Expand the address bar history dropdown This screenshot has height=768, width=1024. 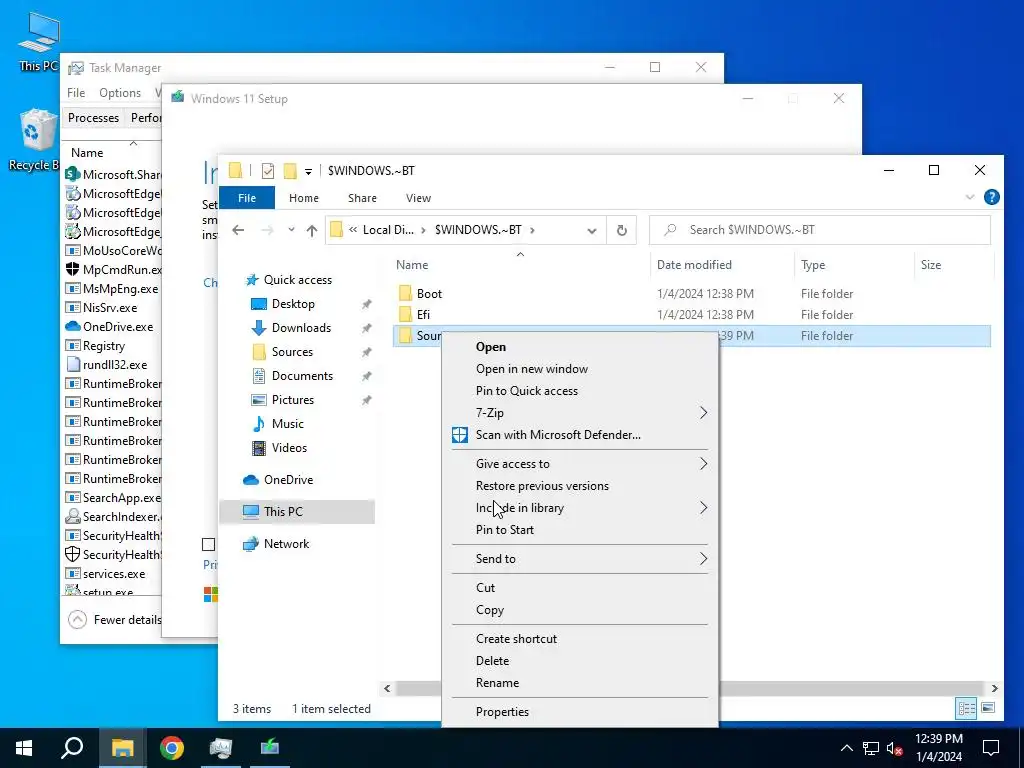click(x=592, y=231)
